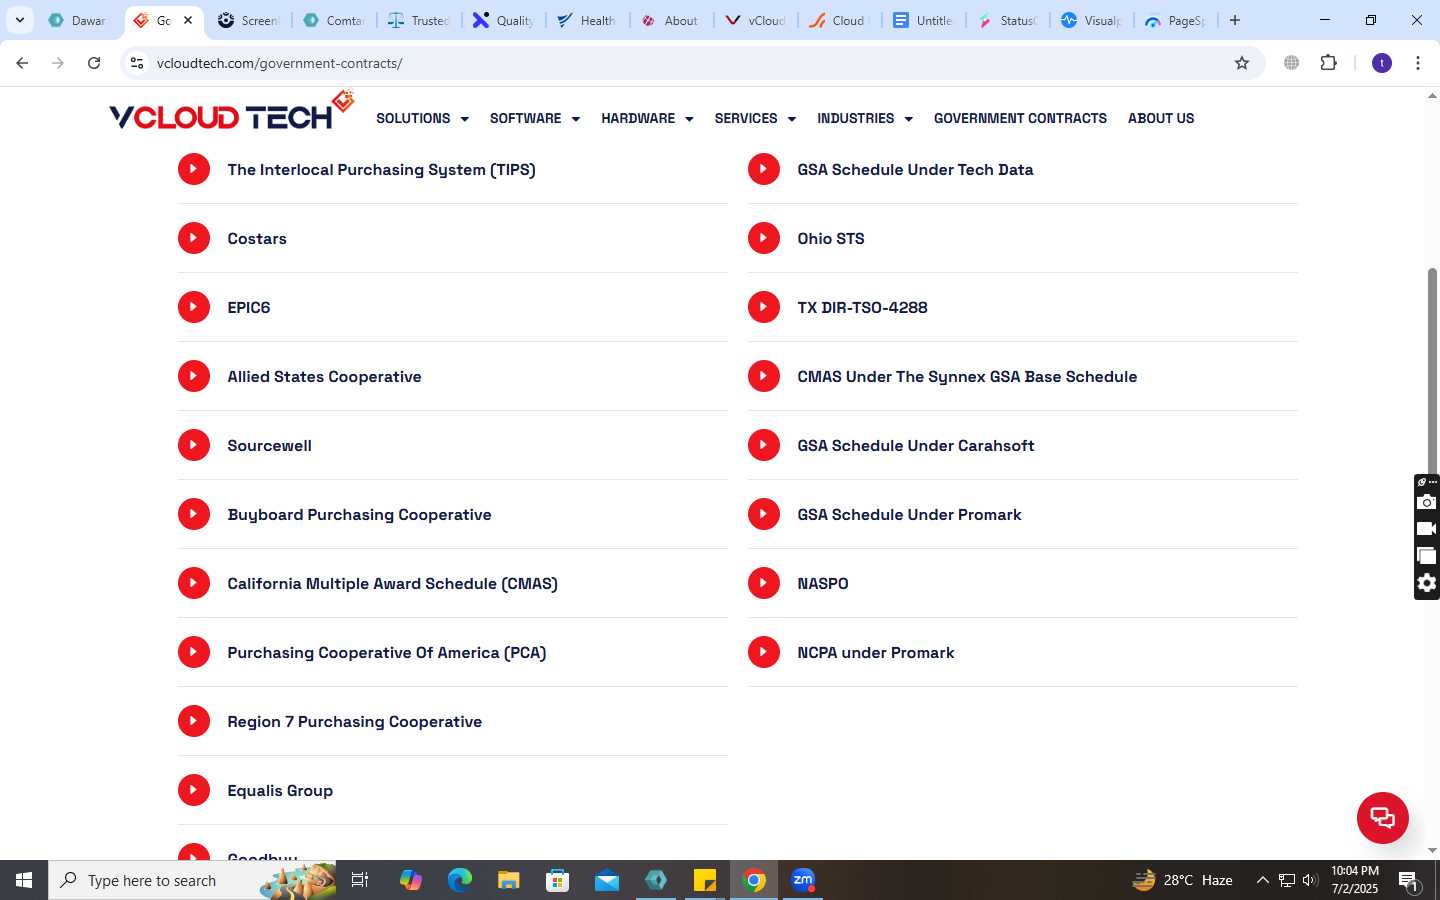1440x900 pixels.
Task: Open Microsoft Edge from the taskbar
Action: pyautogui.click(x=460, y=880)
